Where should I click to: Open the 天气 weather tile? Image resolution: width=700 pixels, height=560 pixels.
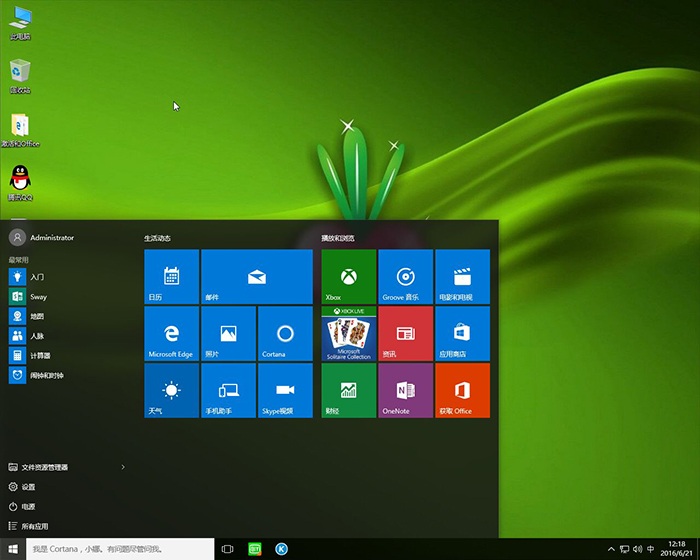click(x=171, y=390)
